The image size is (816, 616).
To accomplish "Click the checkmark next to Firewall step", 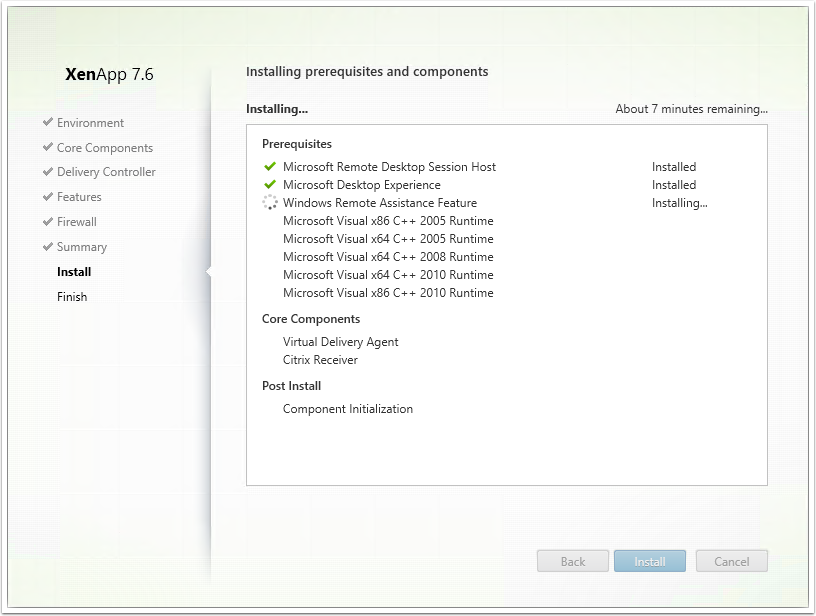I will click(x=48, y=222).
